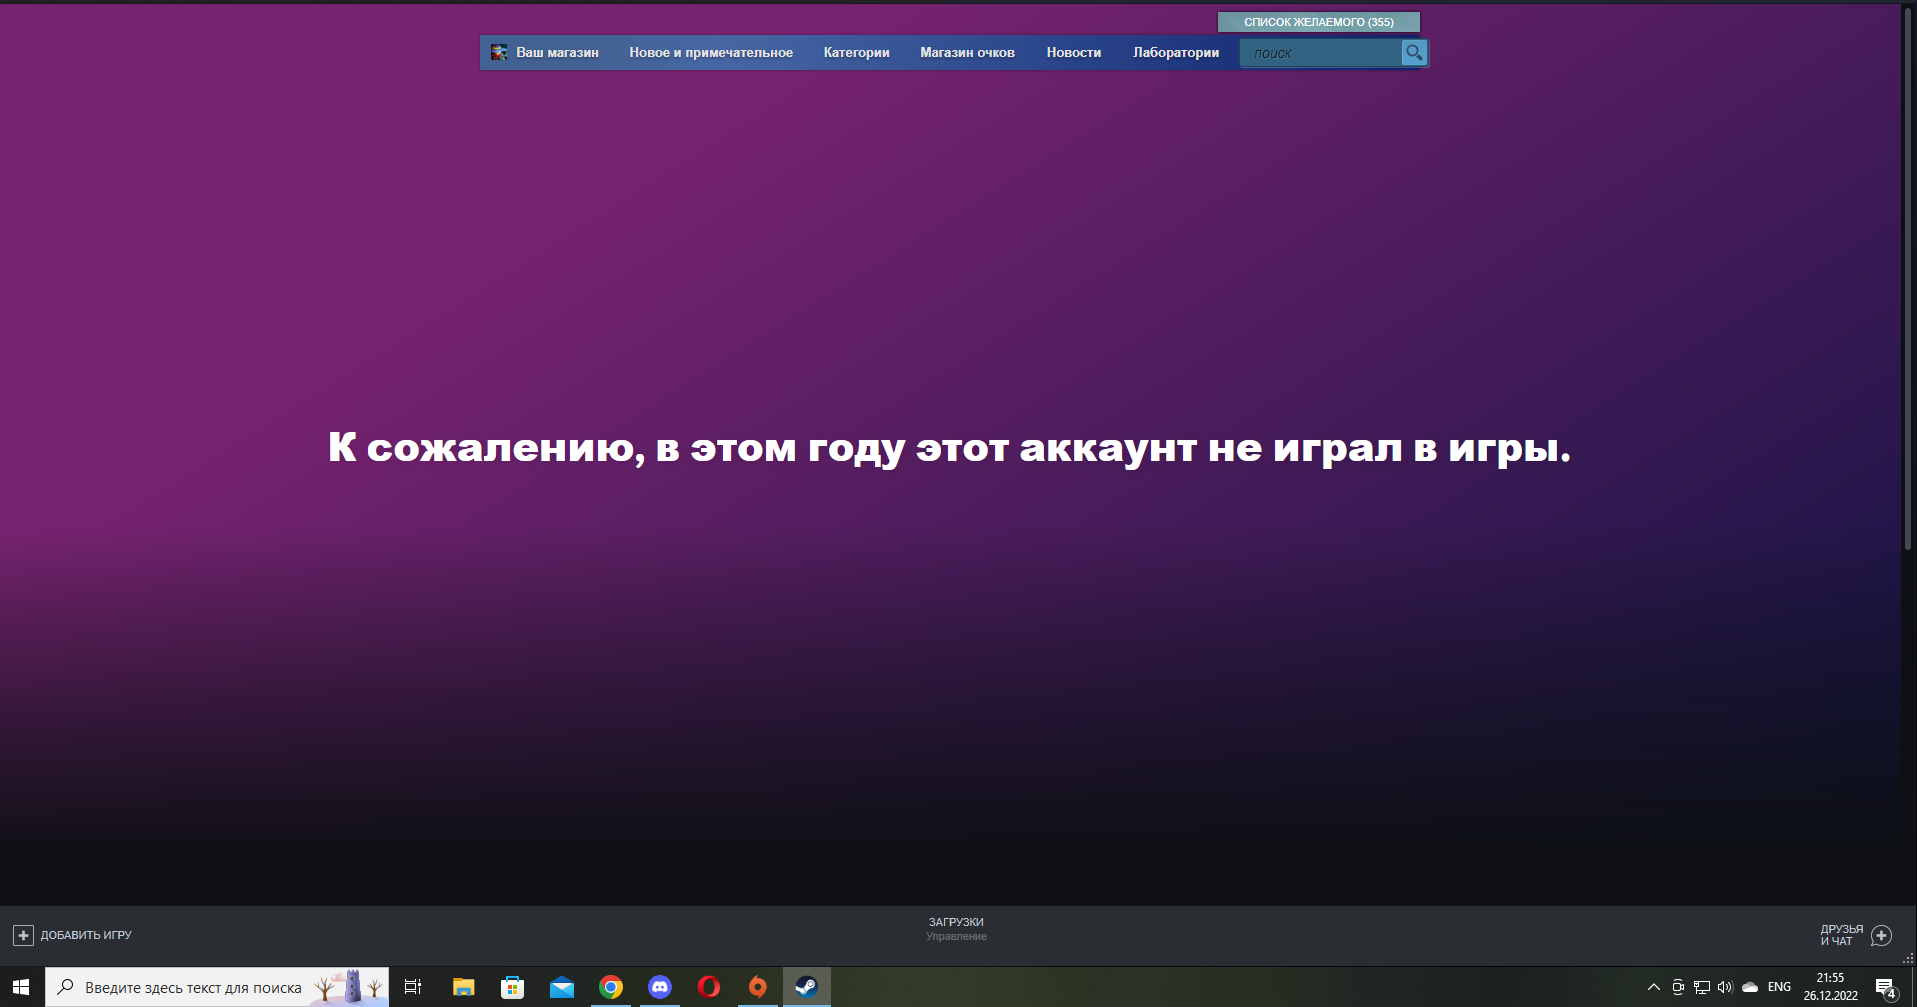Image resolution: width=1917 pixels, height=1007 pixels.
Task: Launch Microsoft Store from taskbar
Action: [512, 987]
